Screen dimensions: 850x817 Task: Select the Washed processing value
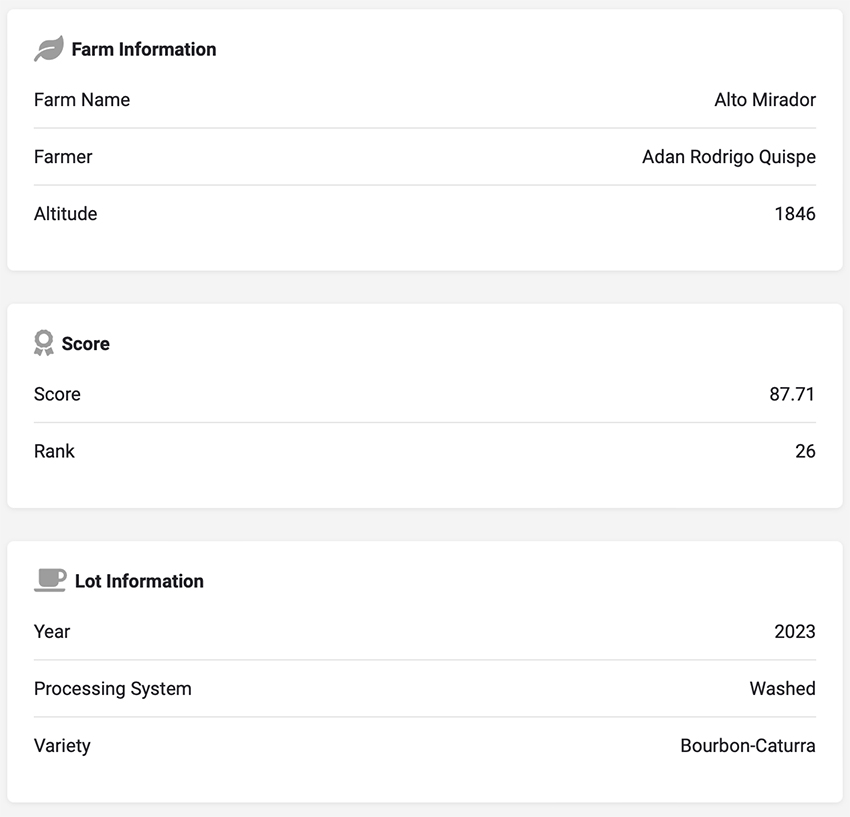tap(782, 689)
